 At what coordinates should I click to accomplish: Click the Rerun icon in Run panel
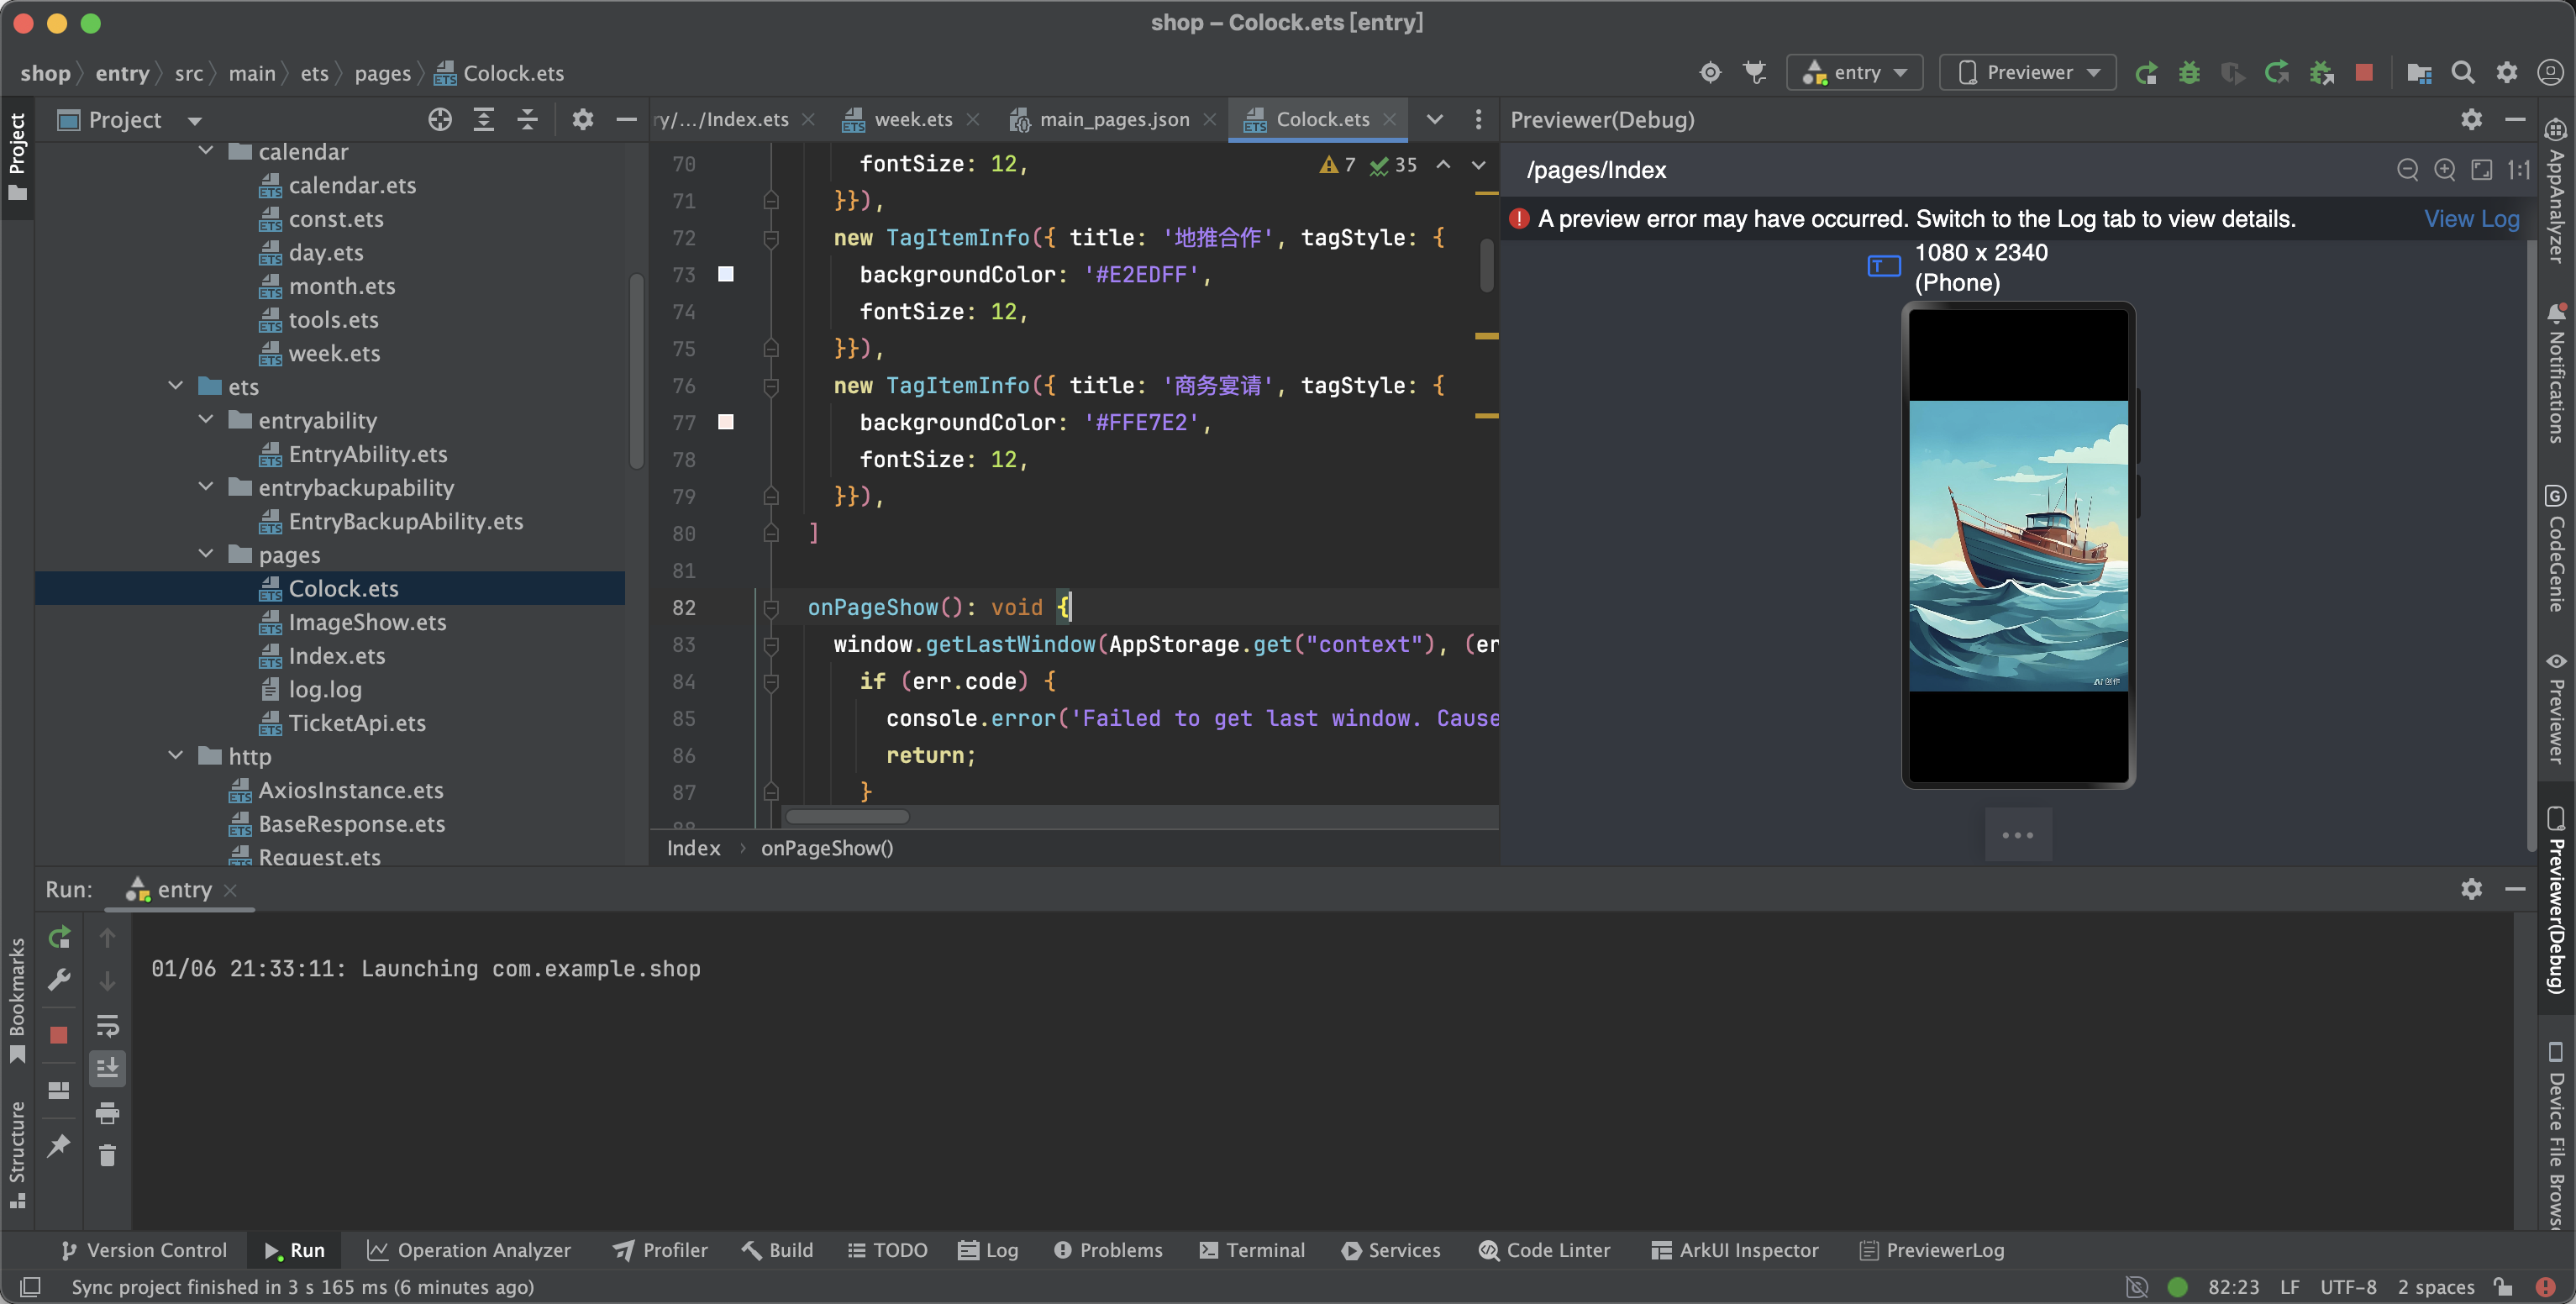59,937
